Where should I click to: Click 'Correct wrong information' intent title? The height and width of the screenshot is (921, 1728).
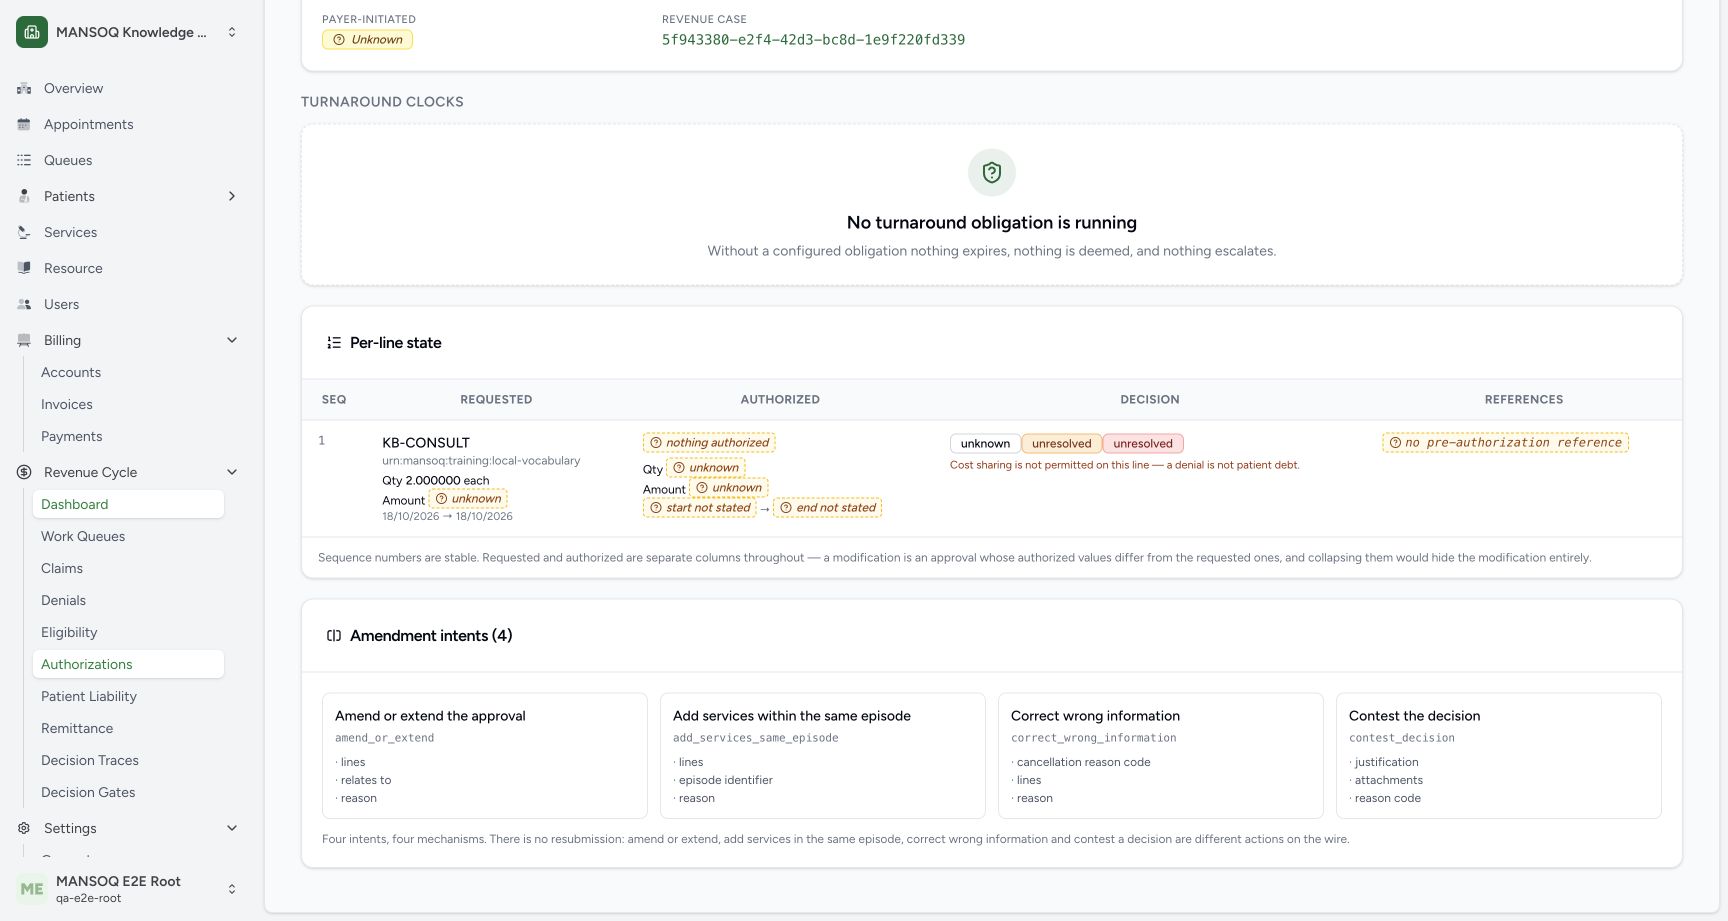click(1095, 716)
